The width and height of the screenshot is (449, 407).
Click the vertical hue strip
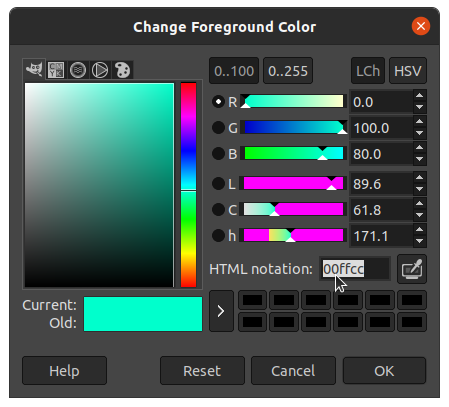188,185
